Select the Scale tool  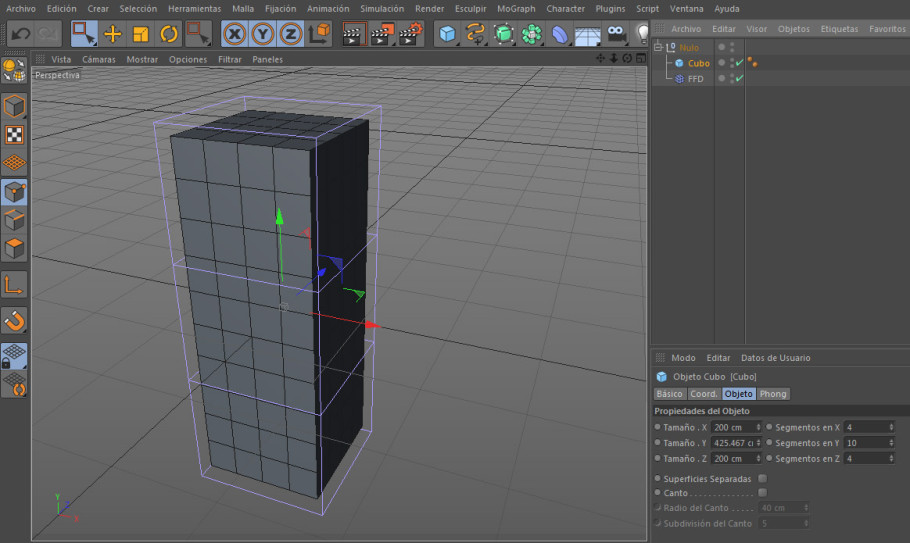[x=140, y=34]
